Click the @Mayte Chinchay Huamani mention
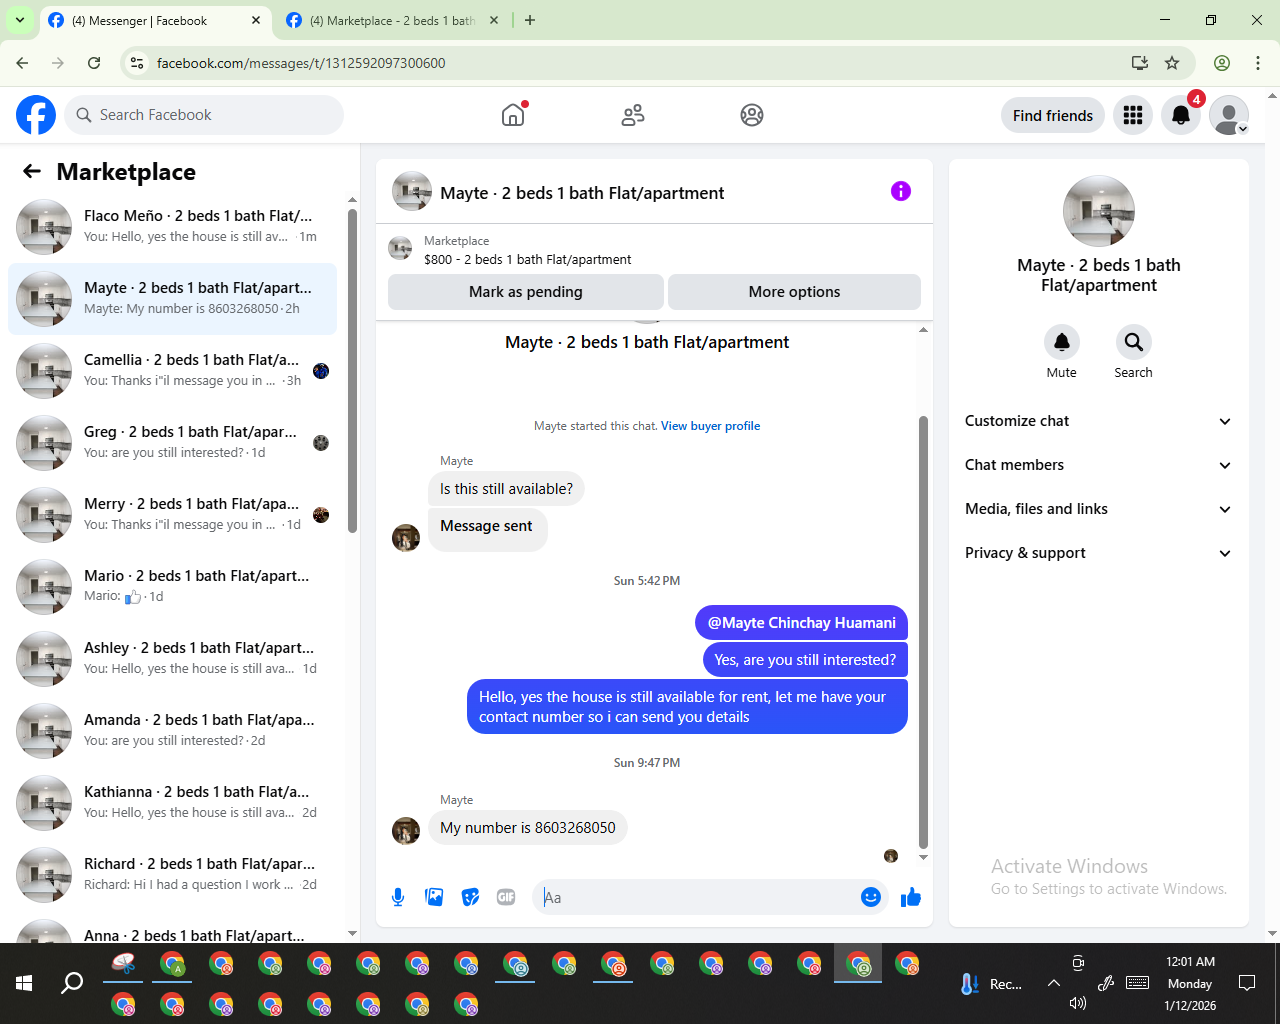 pyautogui.click(x=801, y=623)
